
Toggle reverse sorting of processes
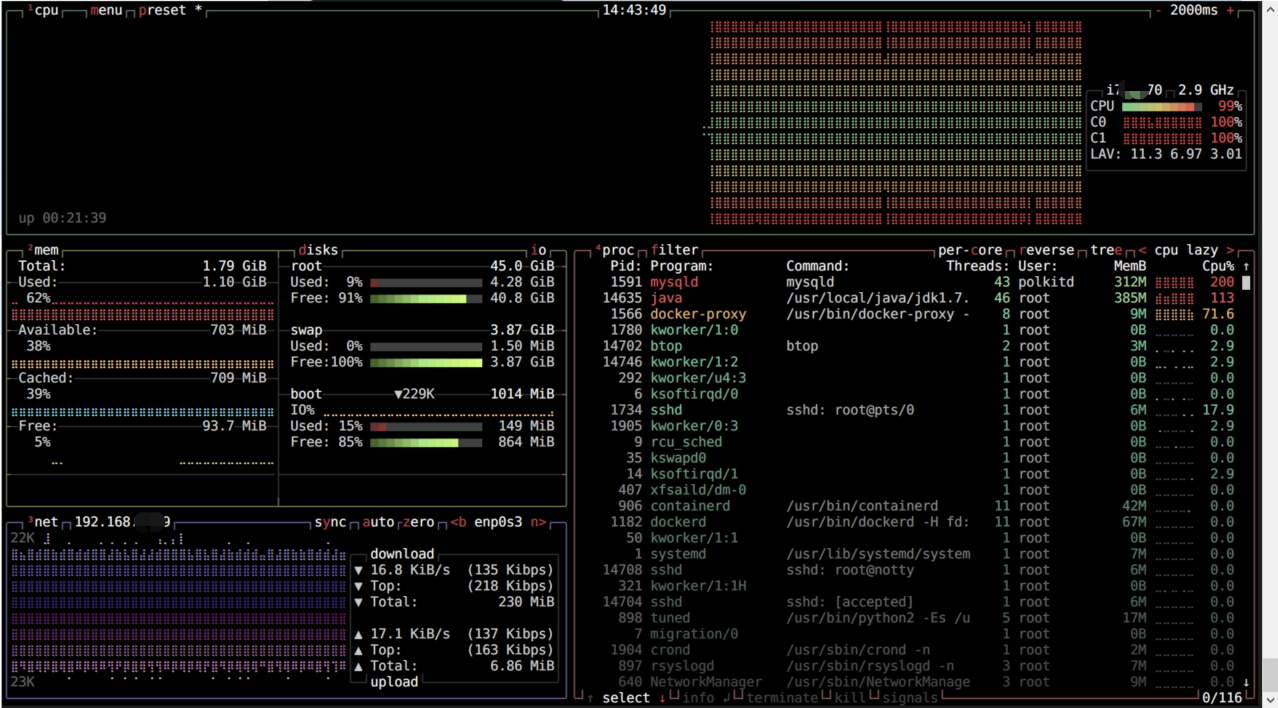1046,250
